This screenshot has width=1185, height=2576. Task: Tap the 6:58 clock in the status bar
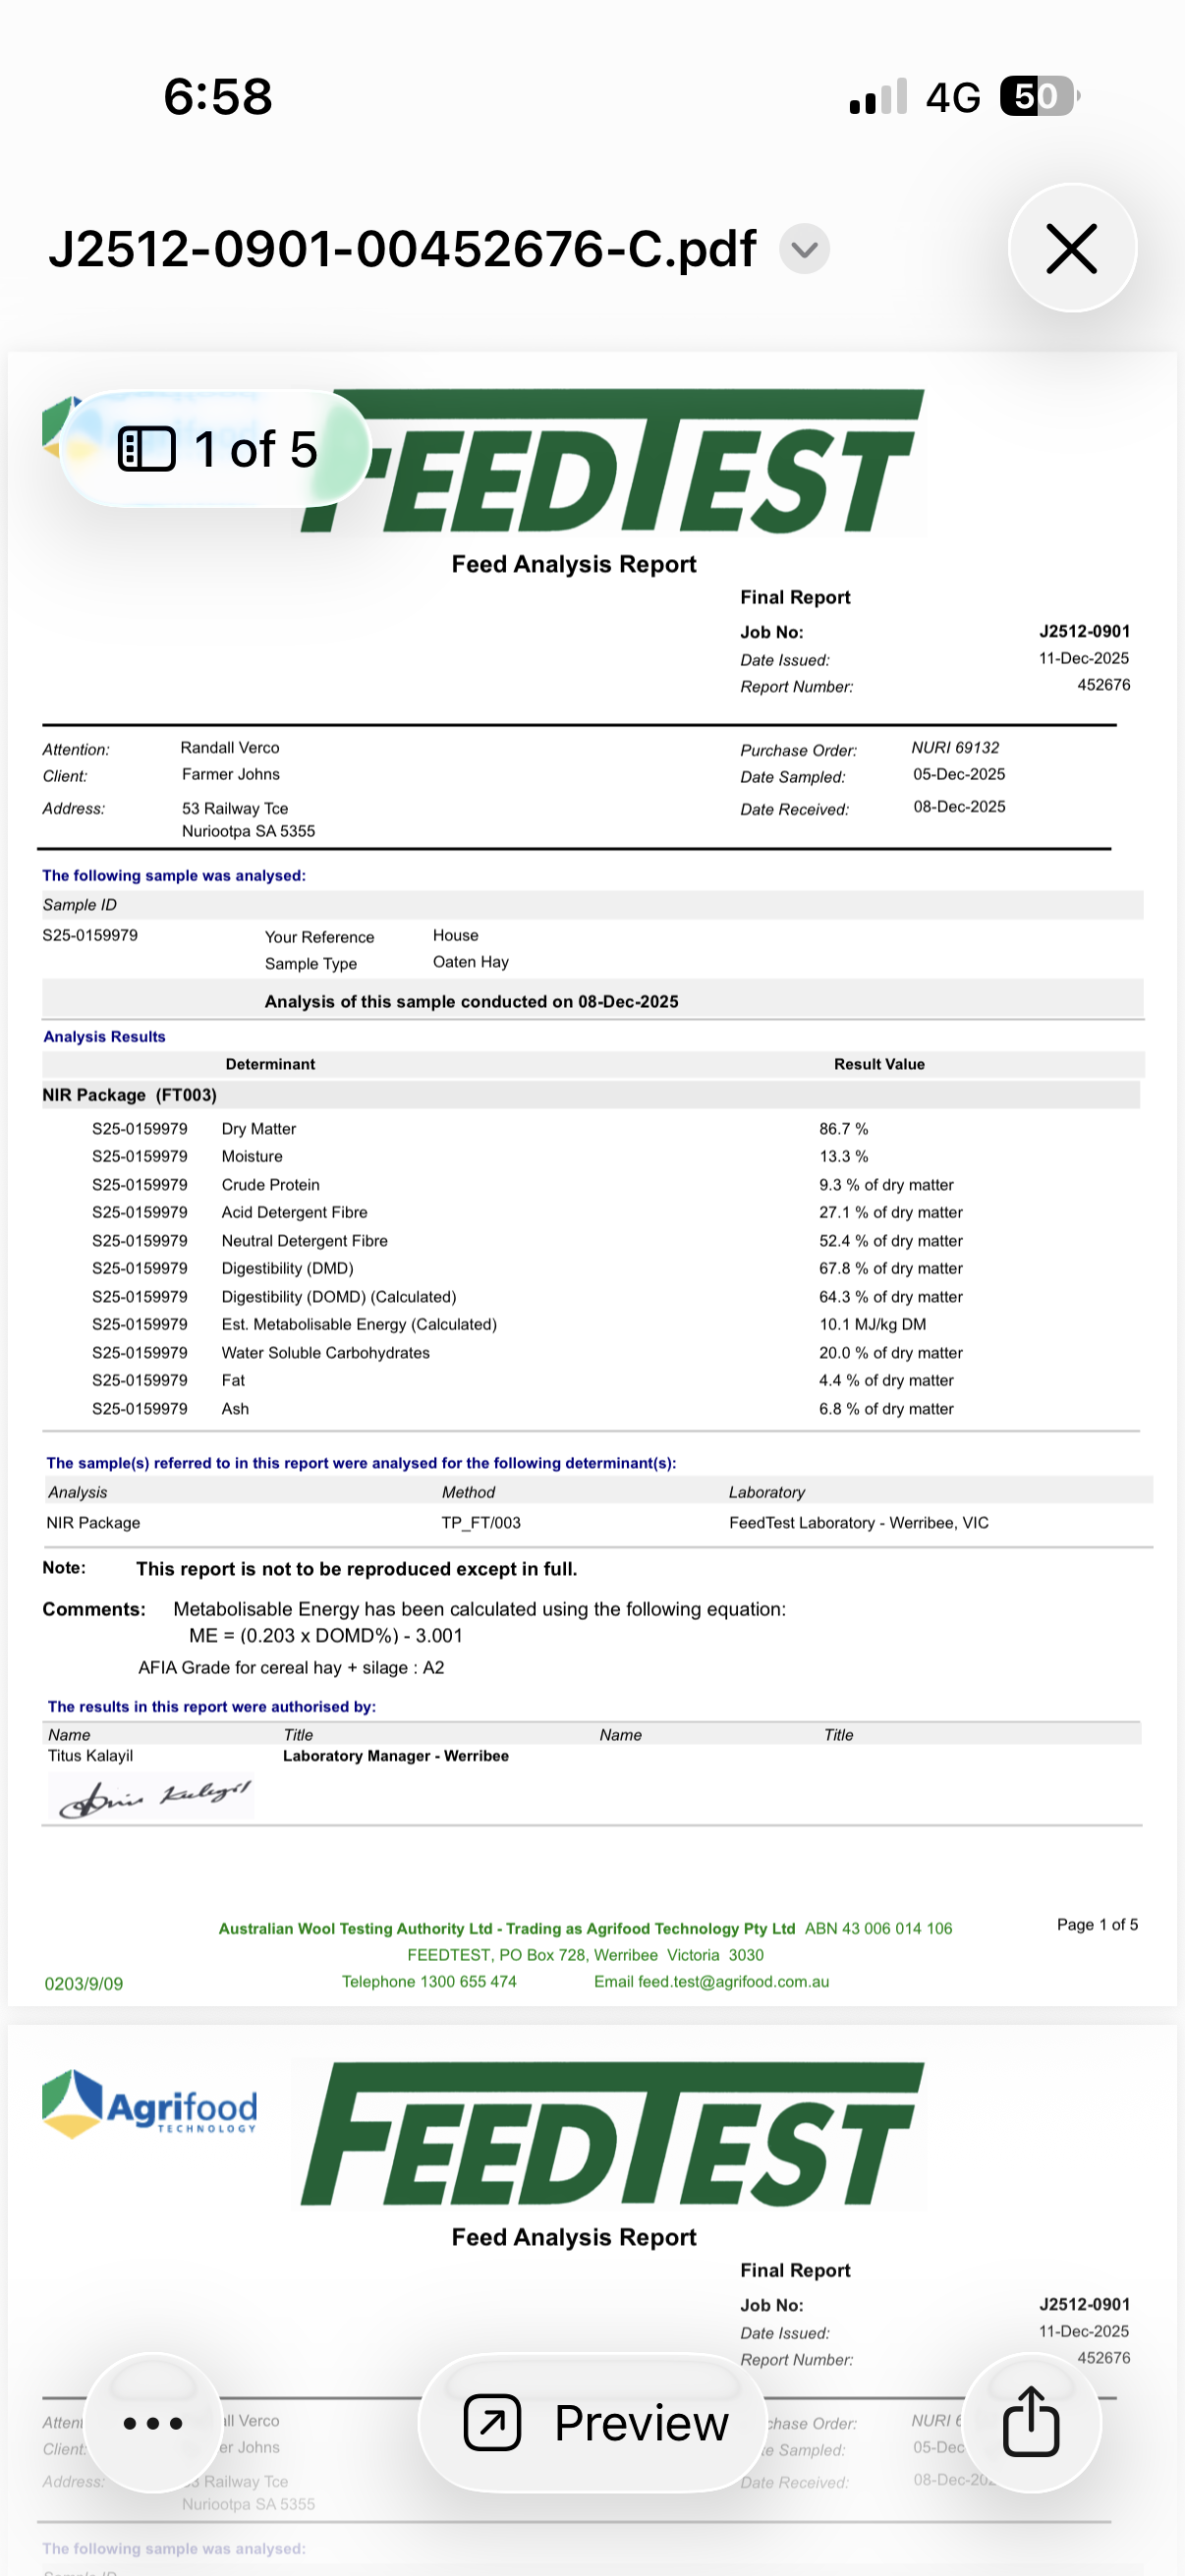click(217, 96)
